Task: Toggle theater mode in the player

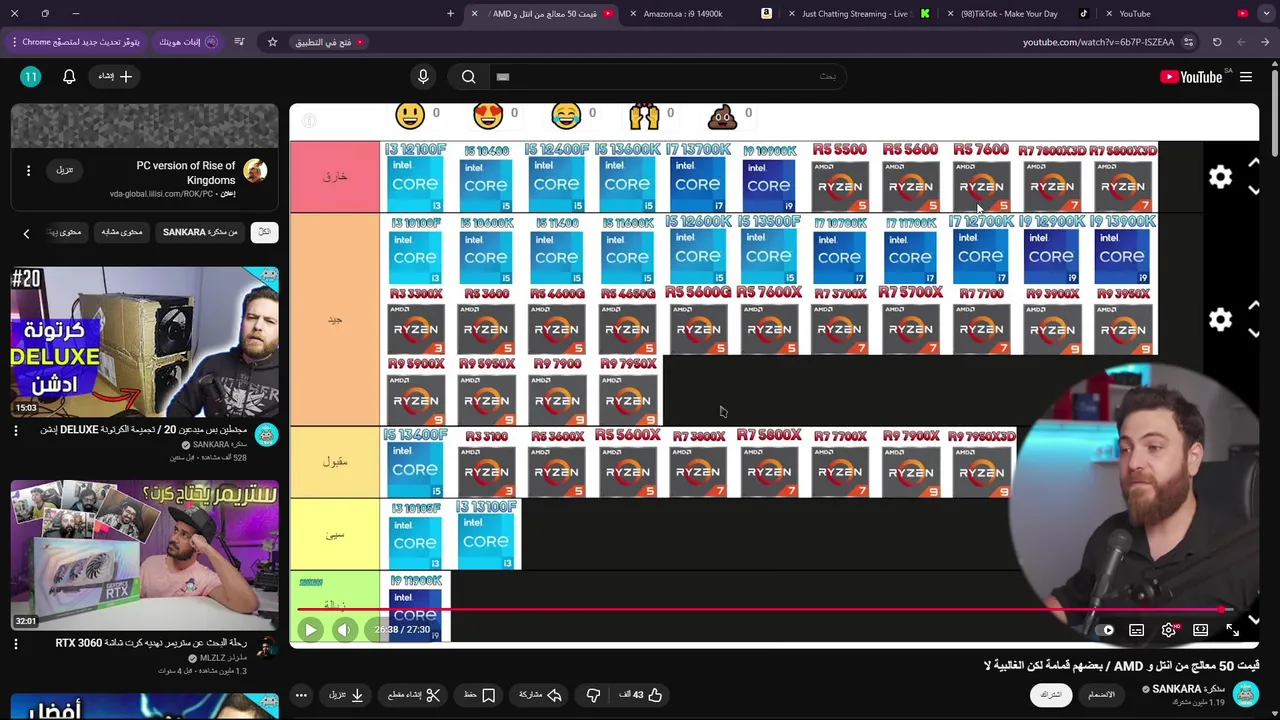Action: pos(1201,630)
